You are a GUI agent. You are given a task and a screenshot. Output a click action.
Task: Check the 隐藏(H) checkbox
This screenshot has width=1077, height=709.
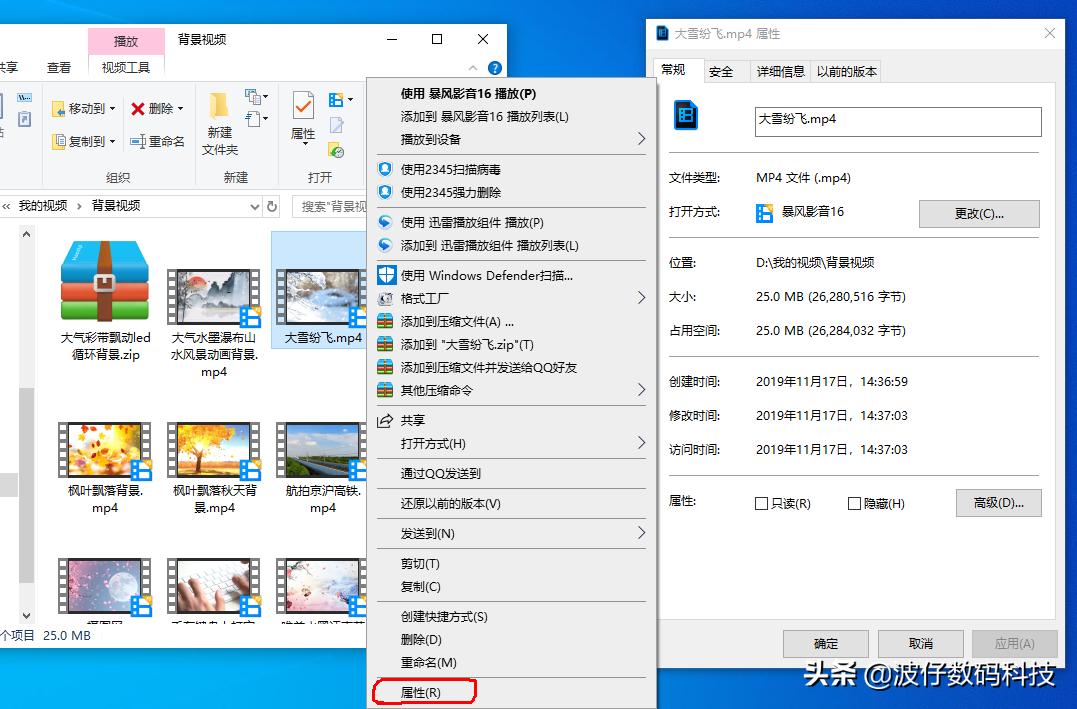[856, 503]
